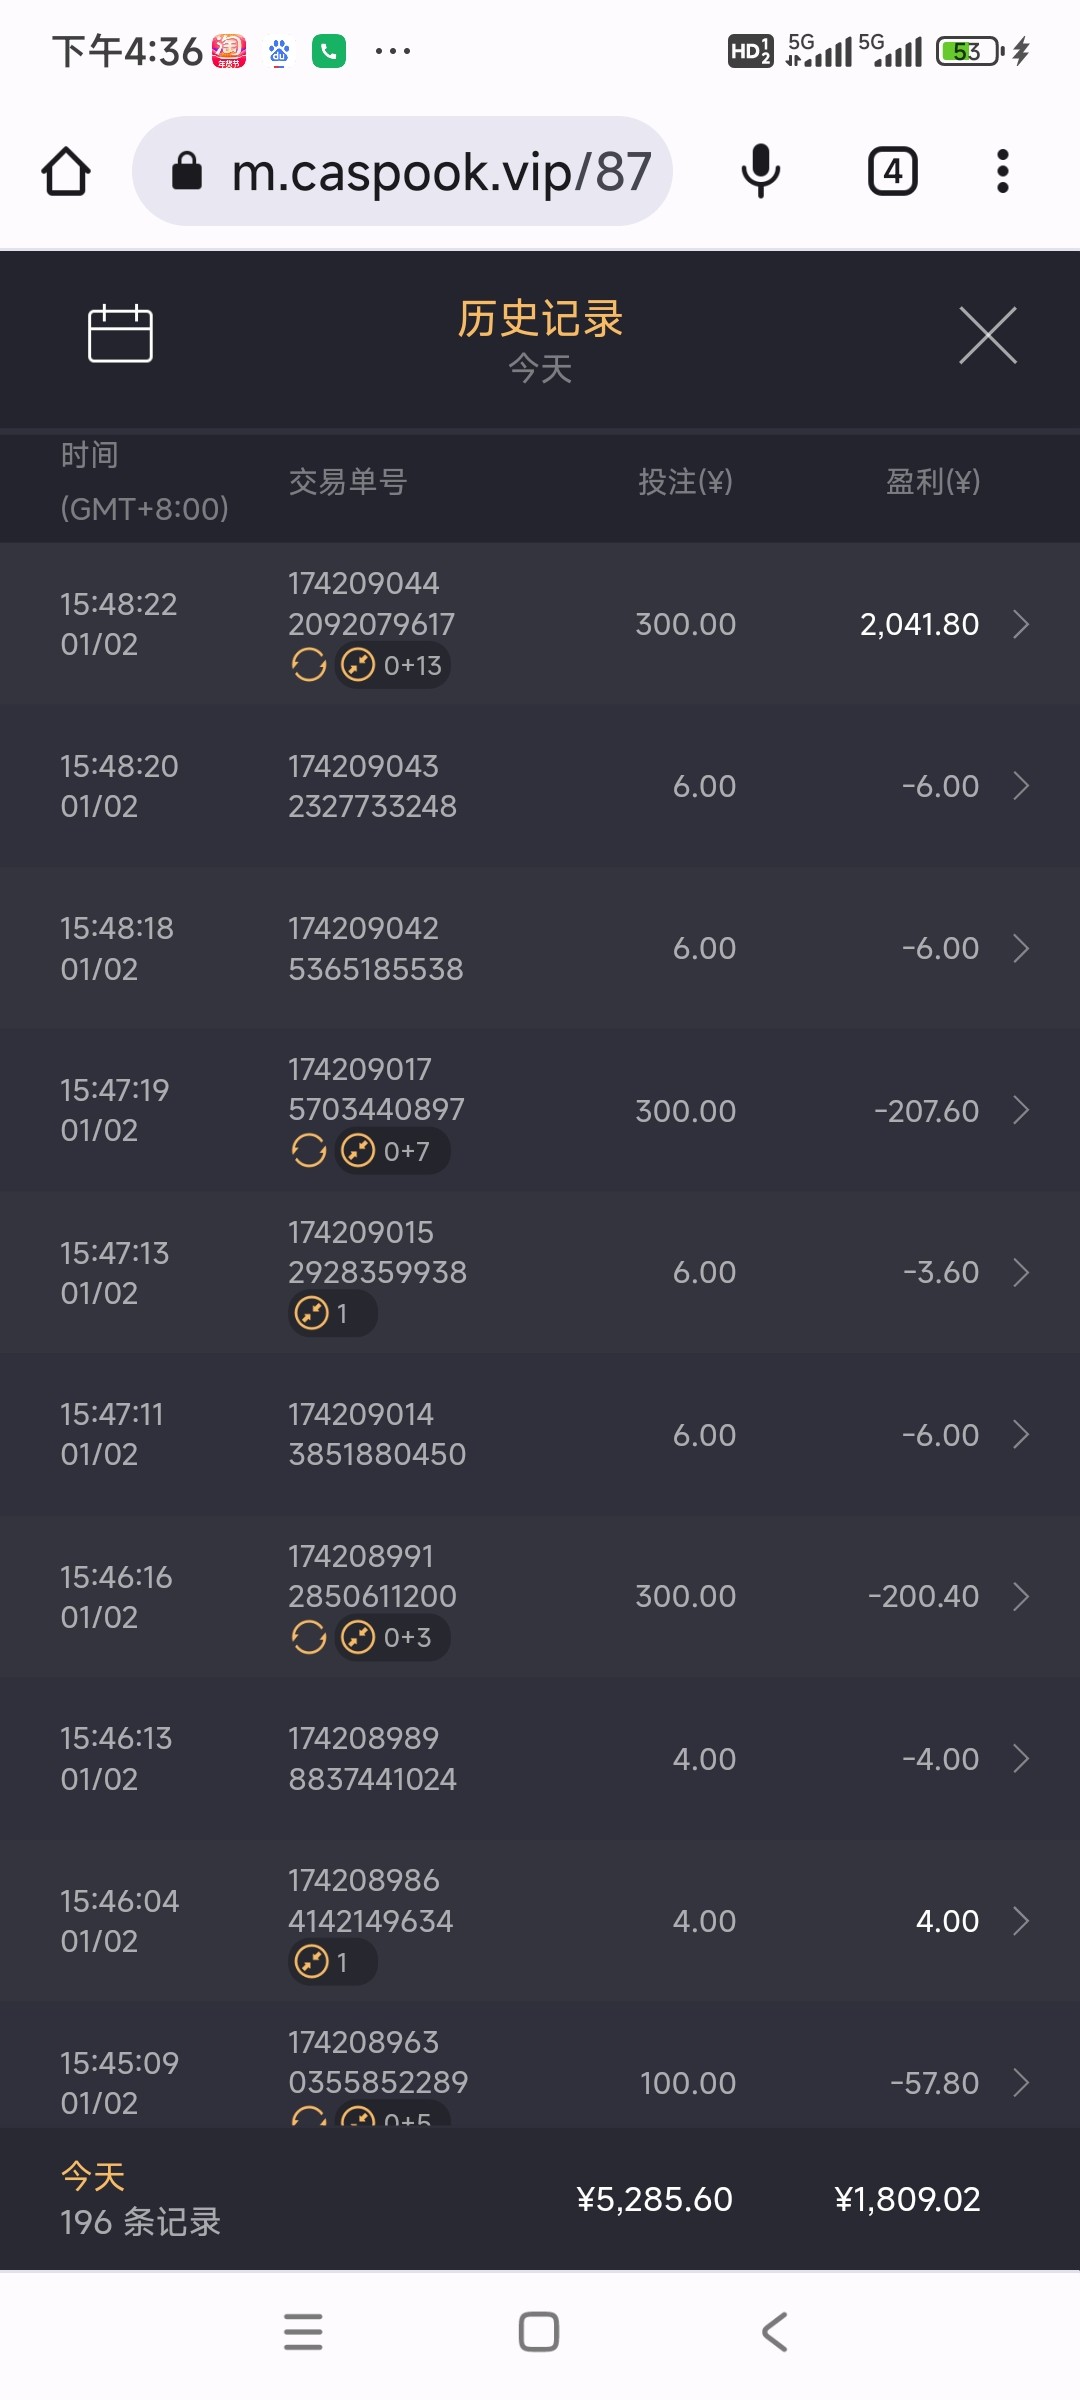Tap the 0+7 badge on the 15:47:19 record
The image size is (1080, 2400).
click(390, 1151)
